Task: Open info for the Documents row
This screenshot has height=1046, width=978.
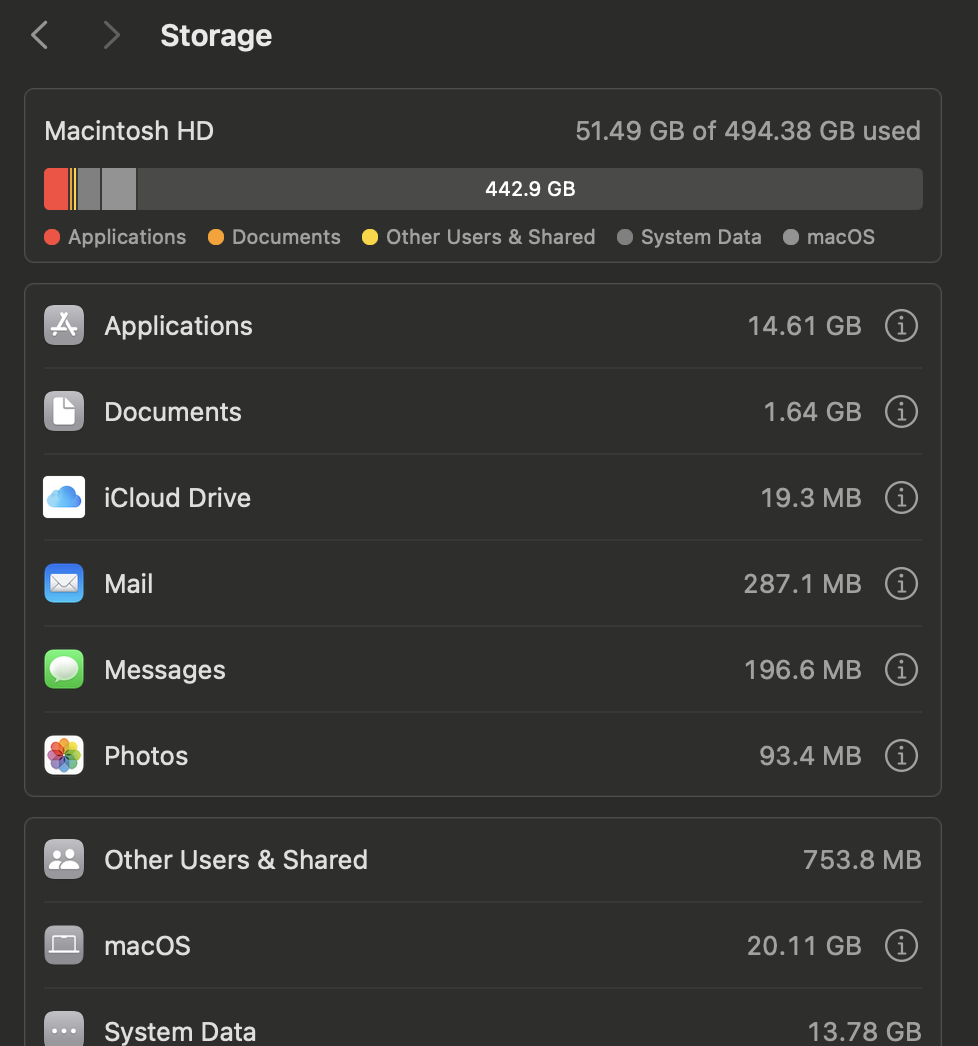Action: (901, 412)
